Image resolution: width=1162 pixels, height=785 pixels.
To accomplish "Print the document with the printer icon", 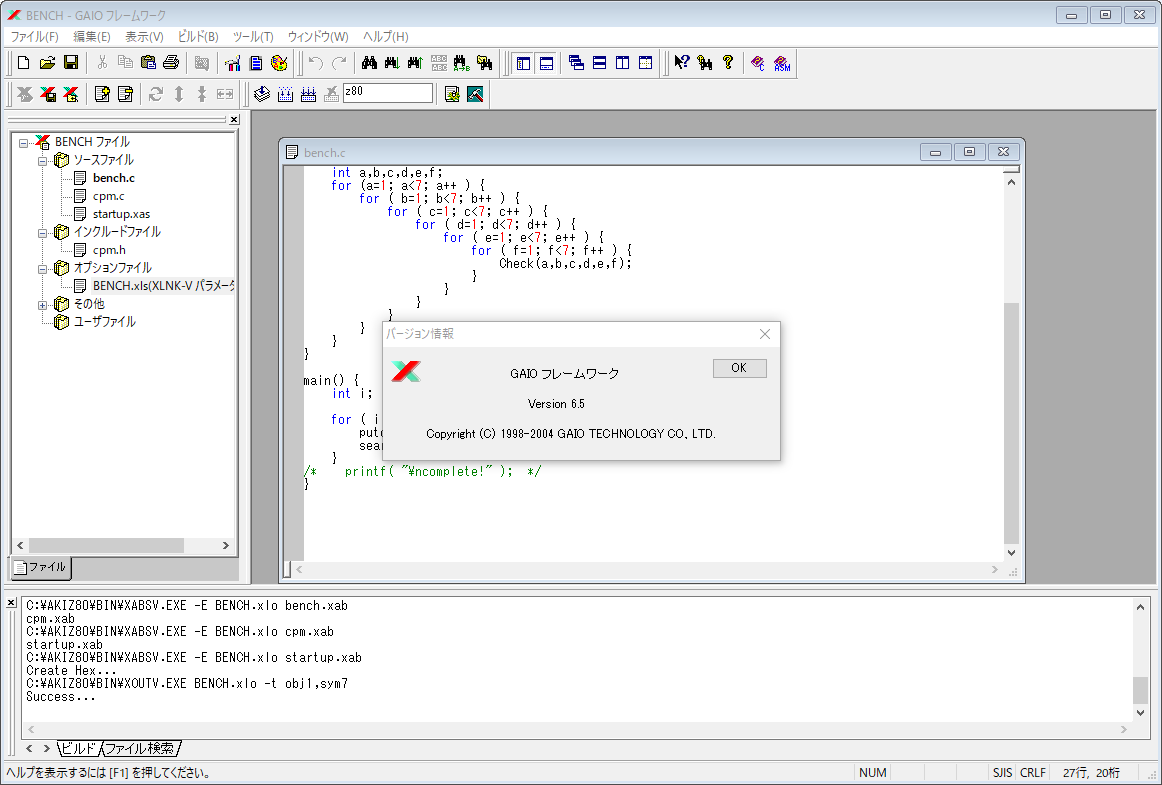I will click(171, 63).
